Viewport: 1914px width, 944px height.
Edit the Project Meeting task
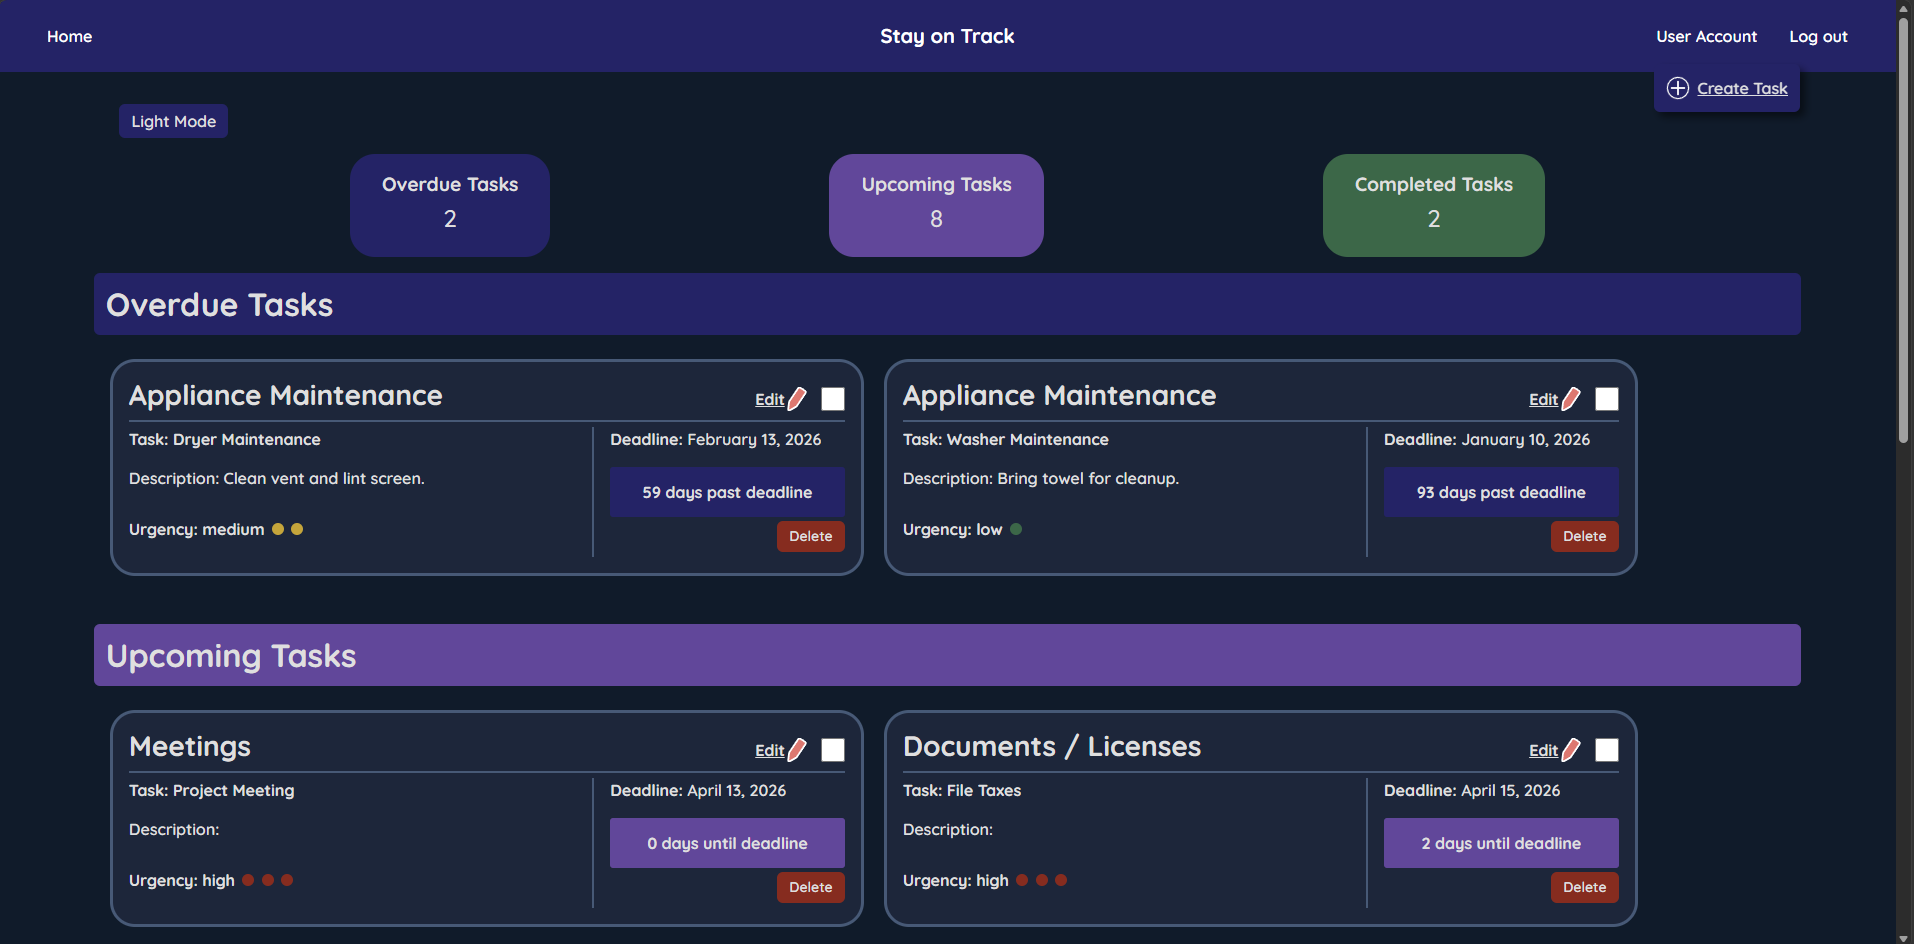tap(769, 750)
